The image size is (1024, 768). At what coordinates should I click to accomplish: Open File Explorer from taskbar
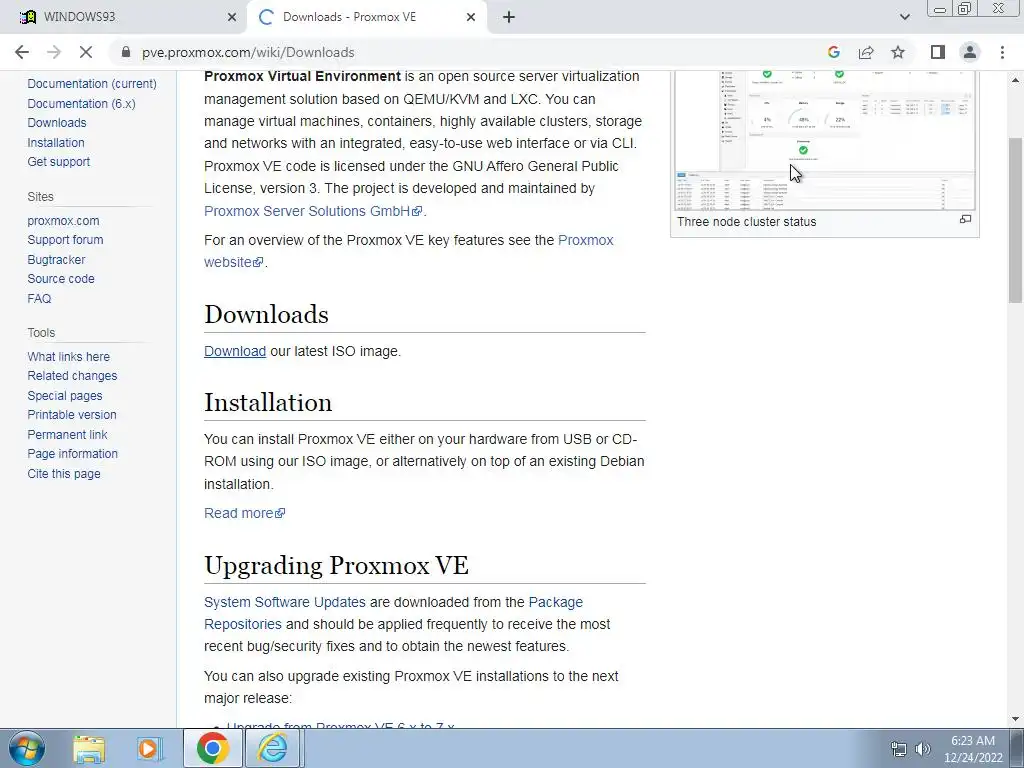[x=89, y=748]
